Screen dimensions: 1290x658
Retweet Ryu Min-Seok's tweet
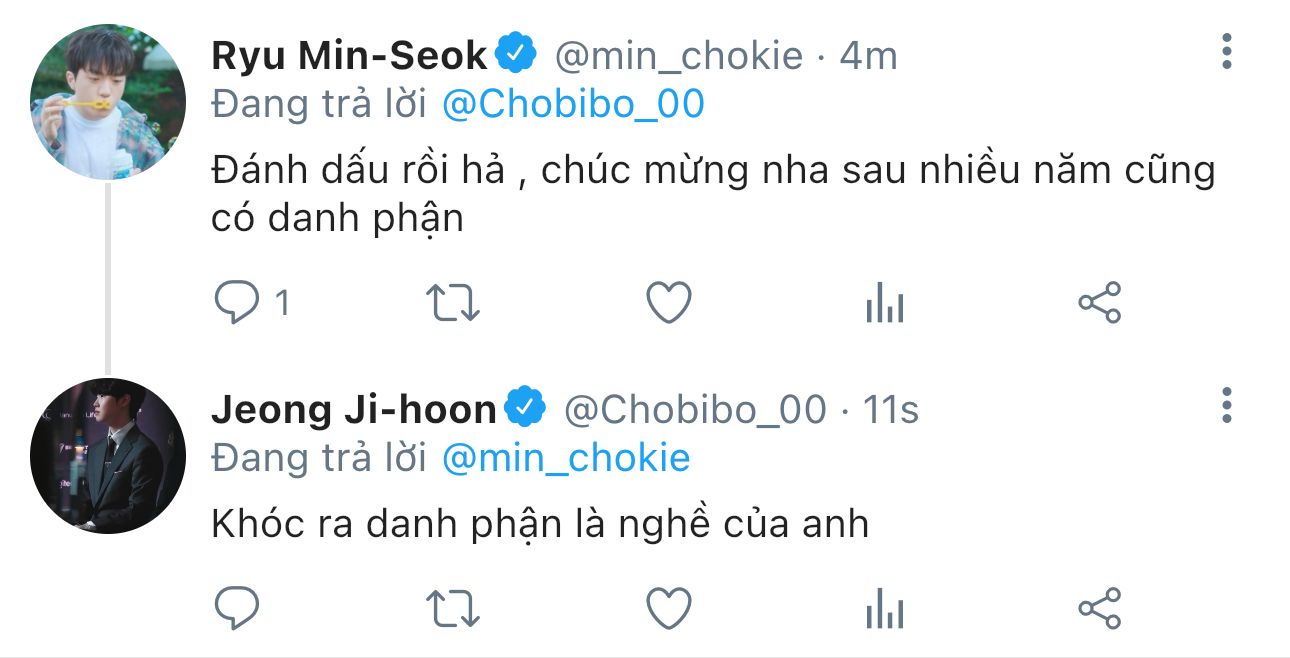(453, 303)
